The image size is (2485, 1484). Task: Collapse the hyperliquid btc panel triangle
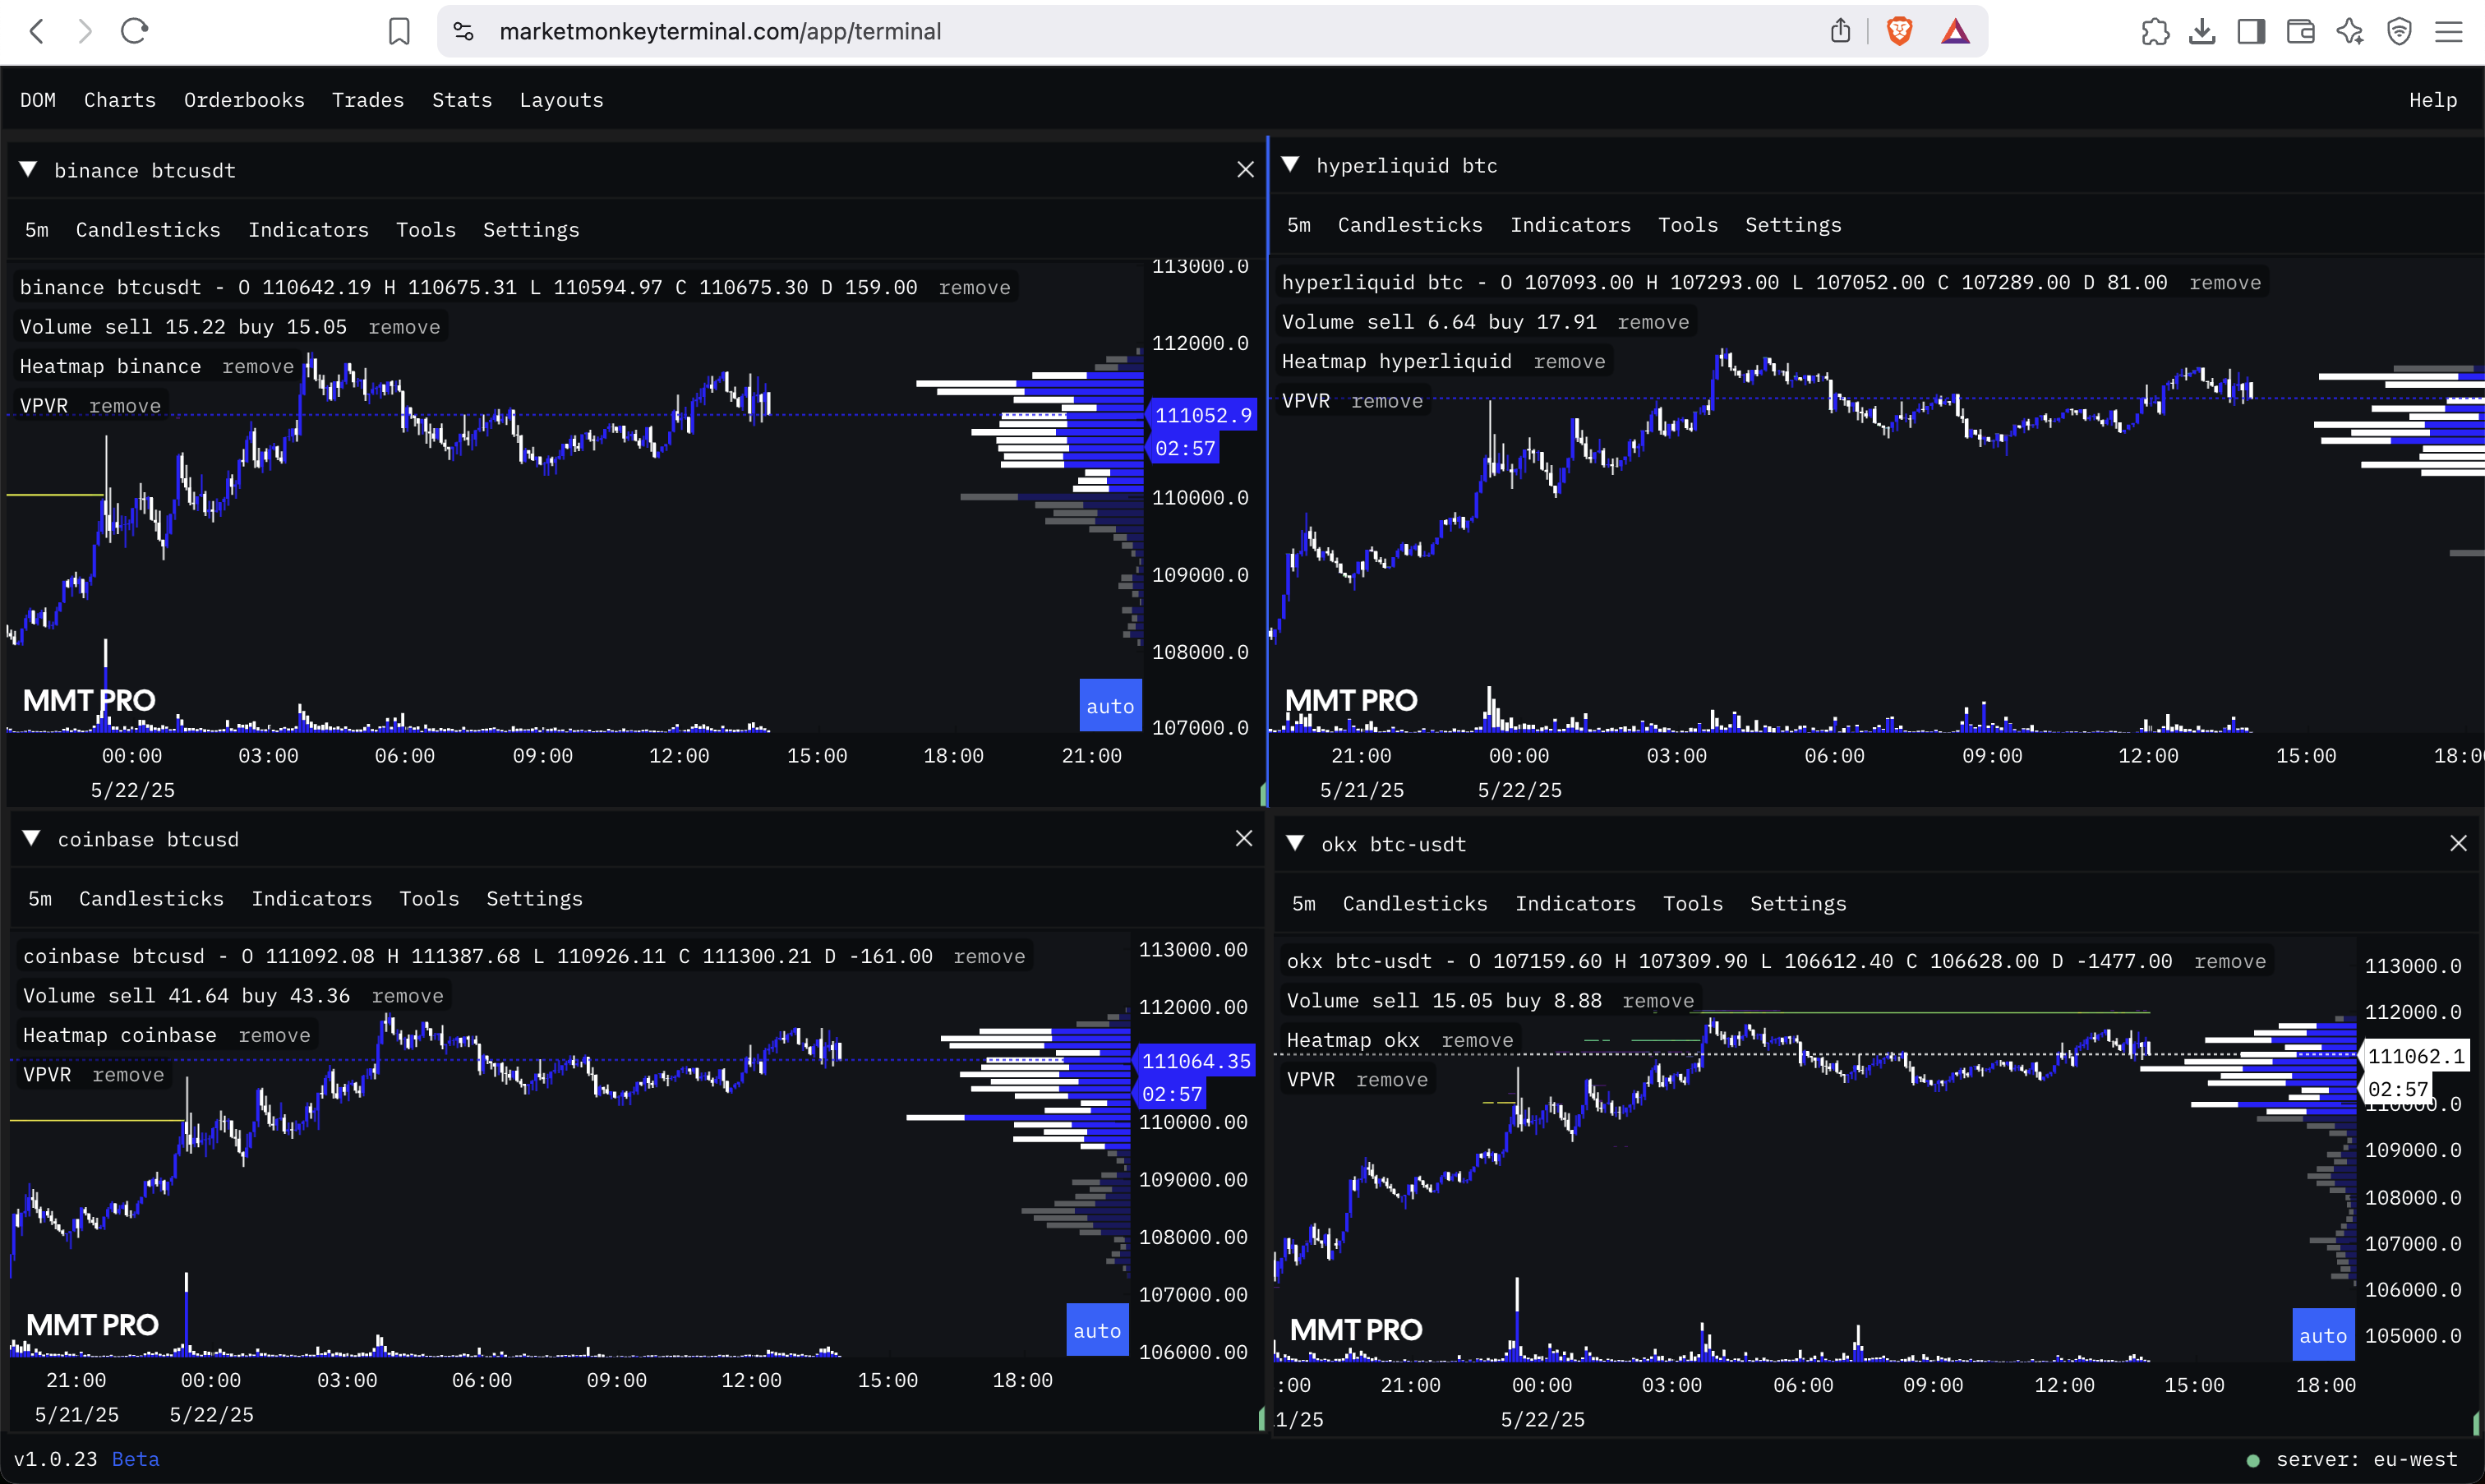coord(1290,164)
